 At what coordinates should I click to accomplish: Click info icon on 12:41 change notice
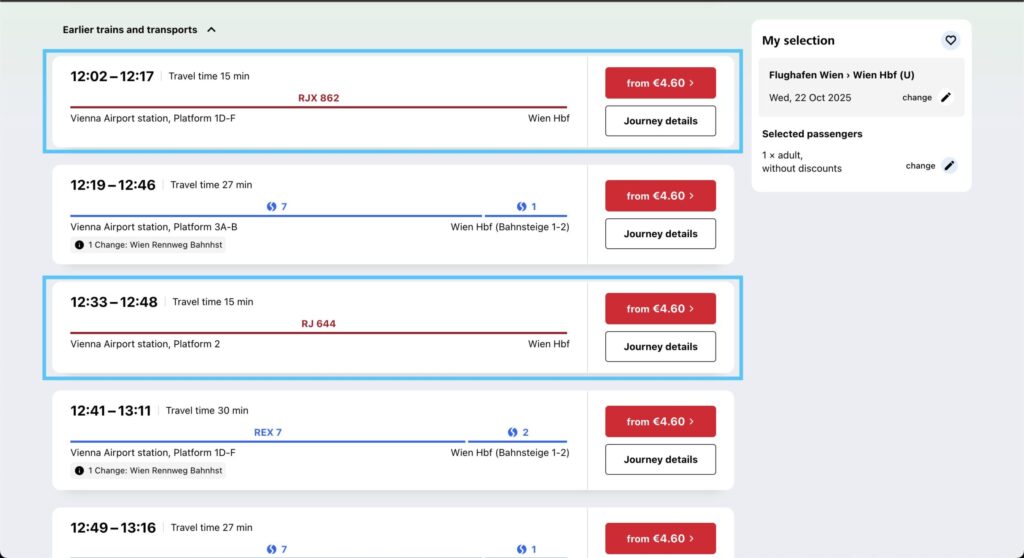80,470
